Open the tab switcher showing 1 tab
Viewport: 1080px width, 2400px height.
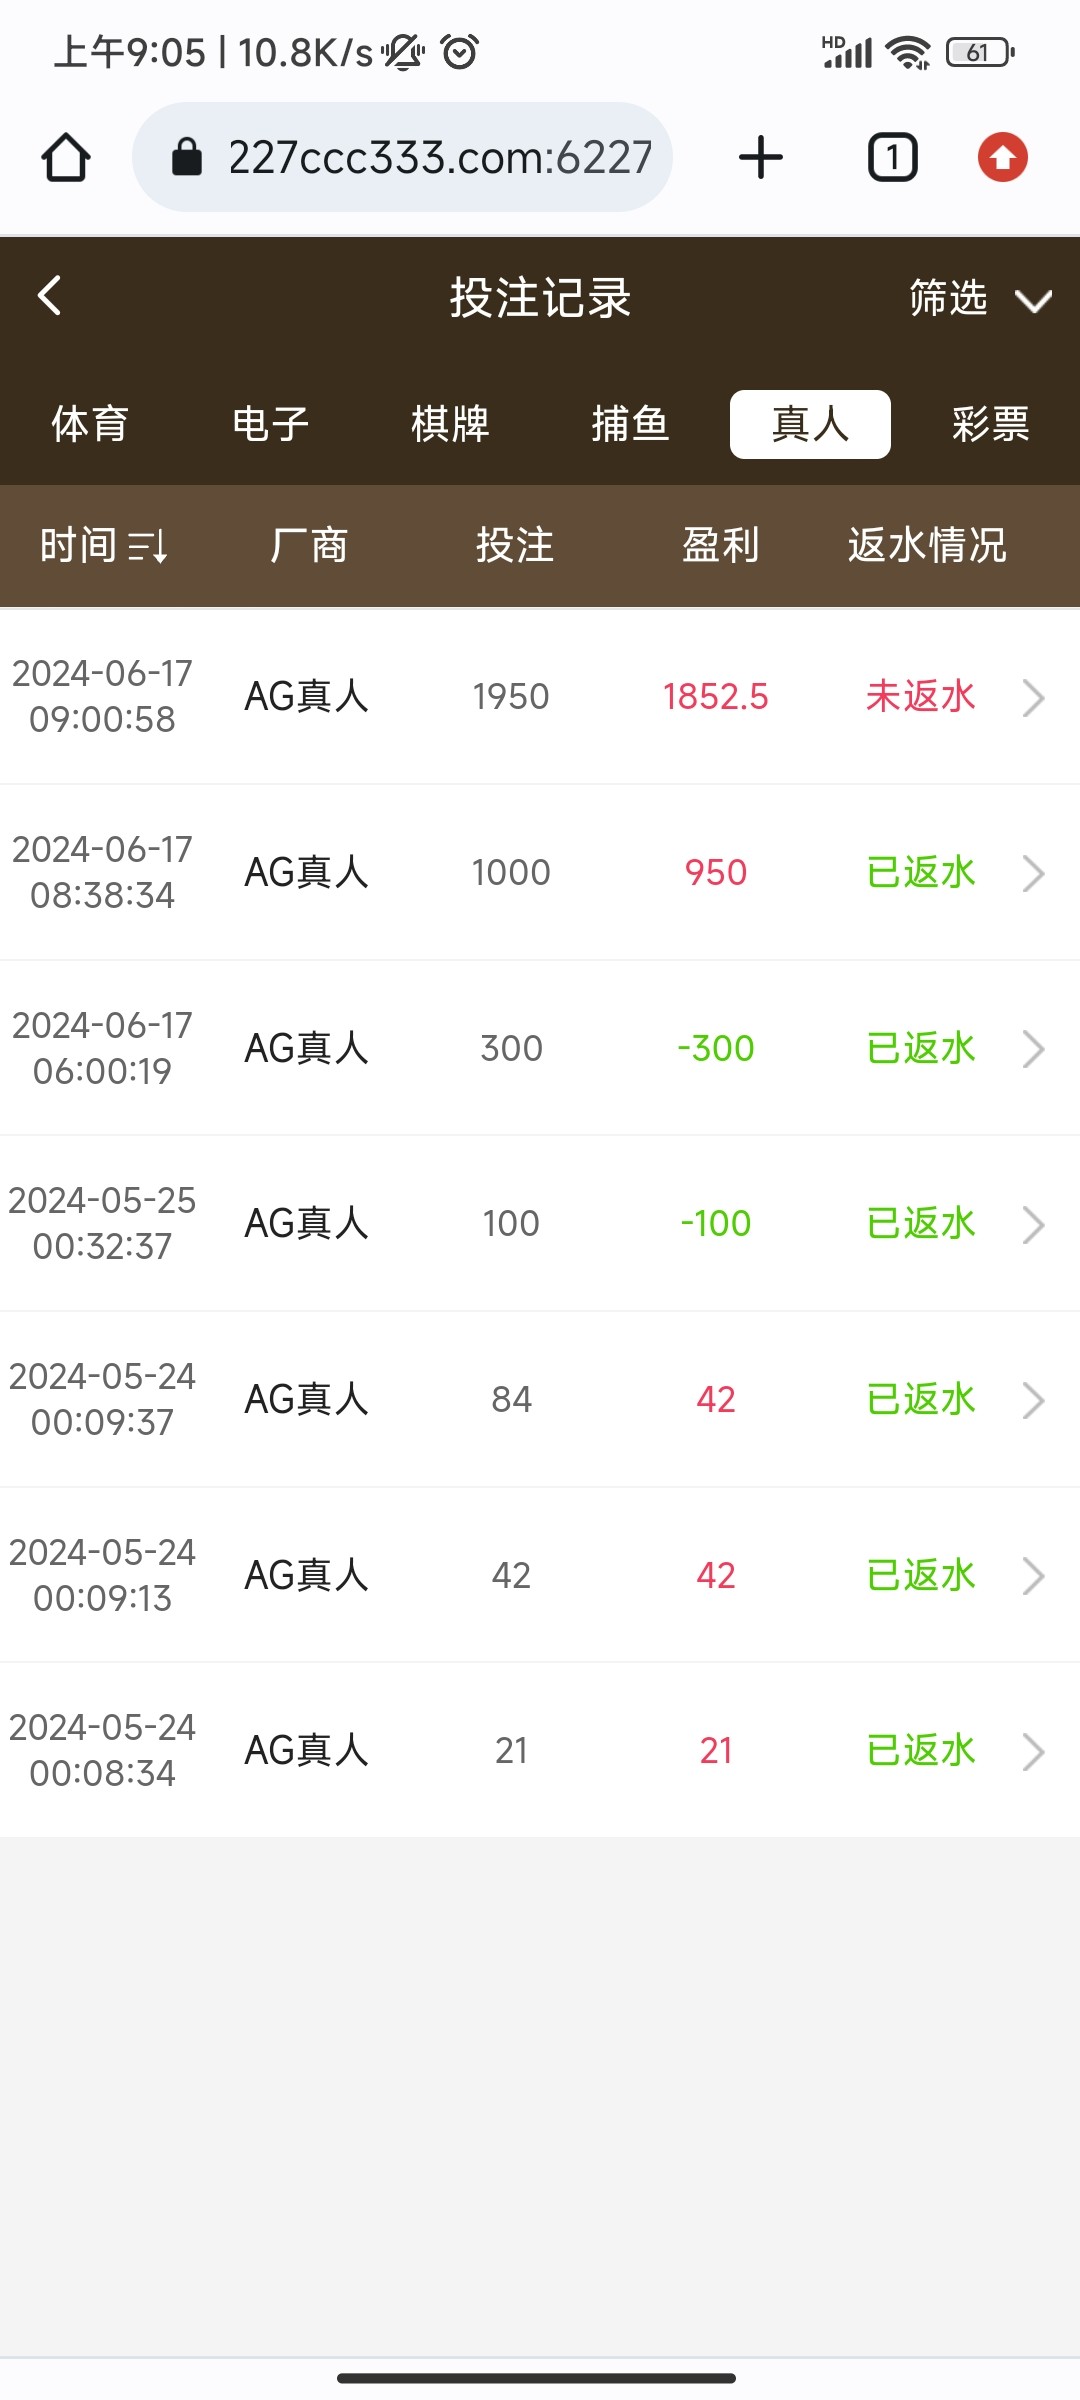pos(892,158)
